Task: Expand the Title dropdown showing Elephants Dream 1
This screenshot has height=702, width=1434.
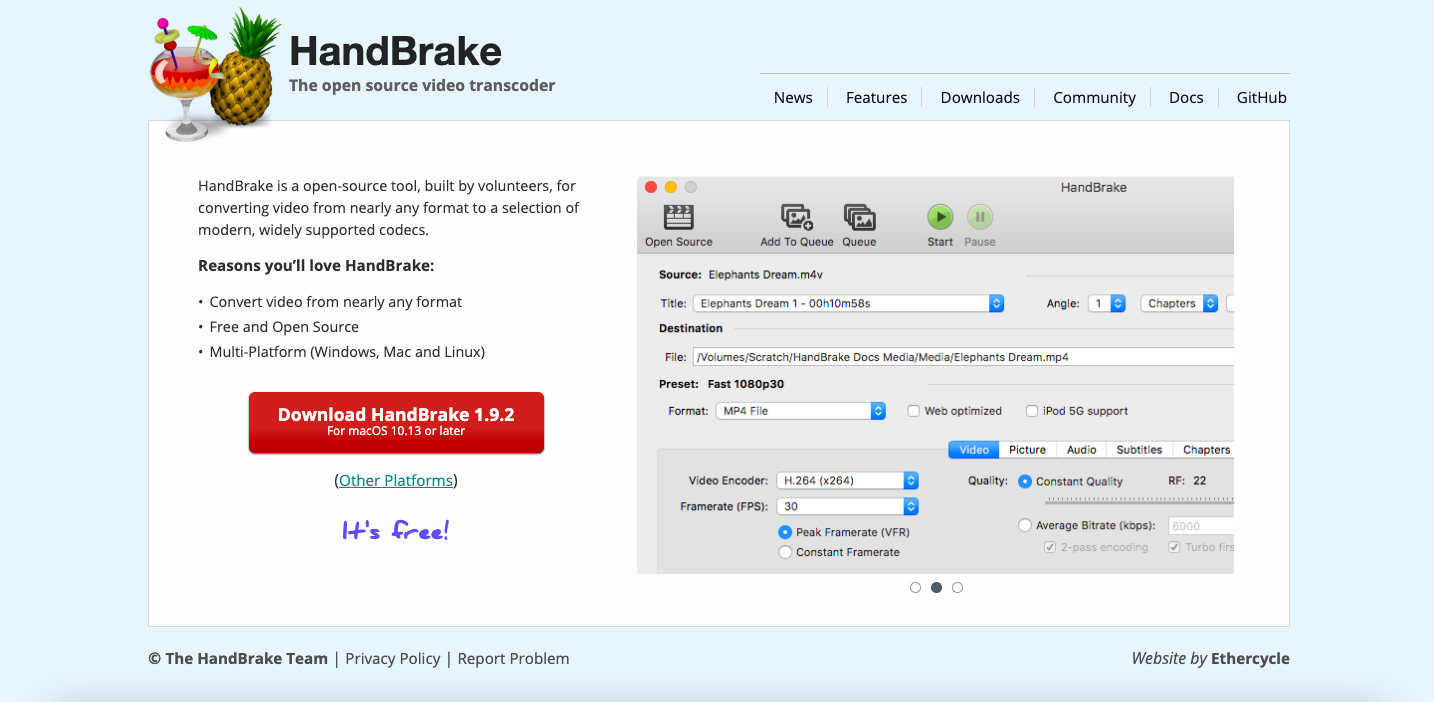Action: point(848,303)
